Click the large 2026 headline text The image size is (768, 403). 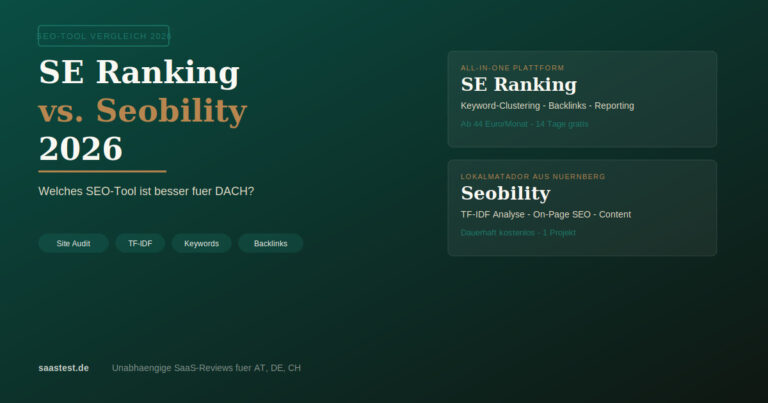pos(80,149)
